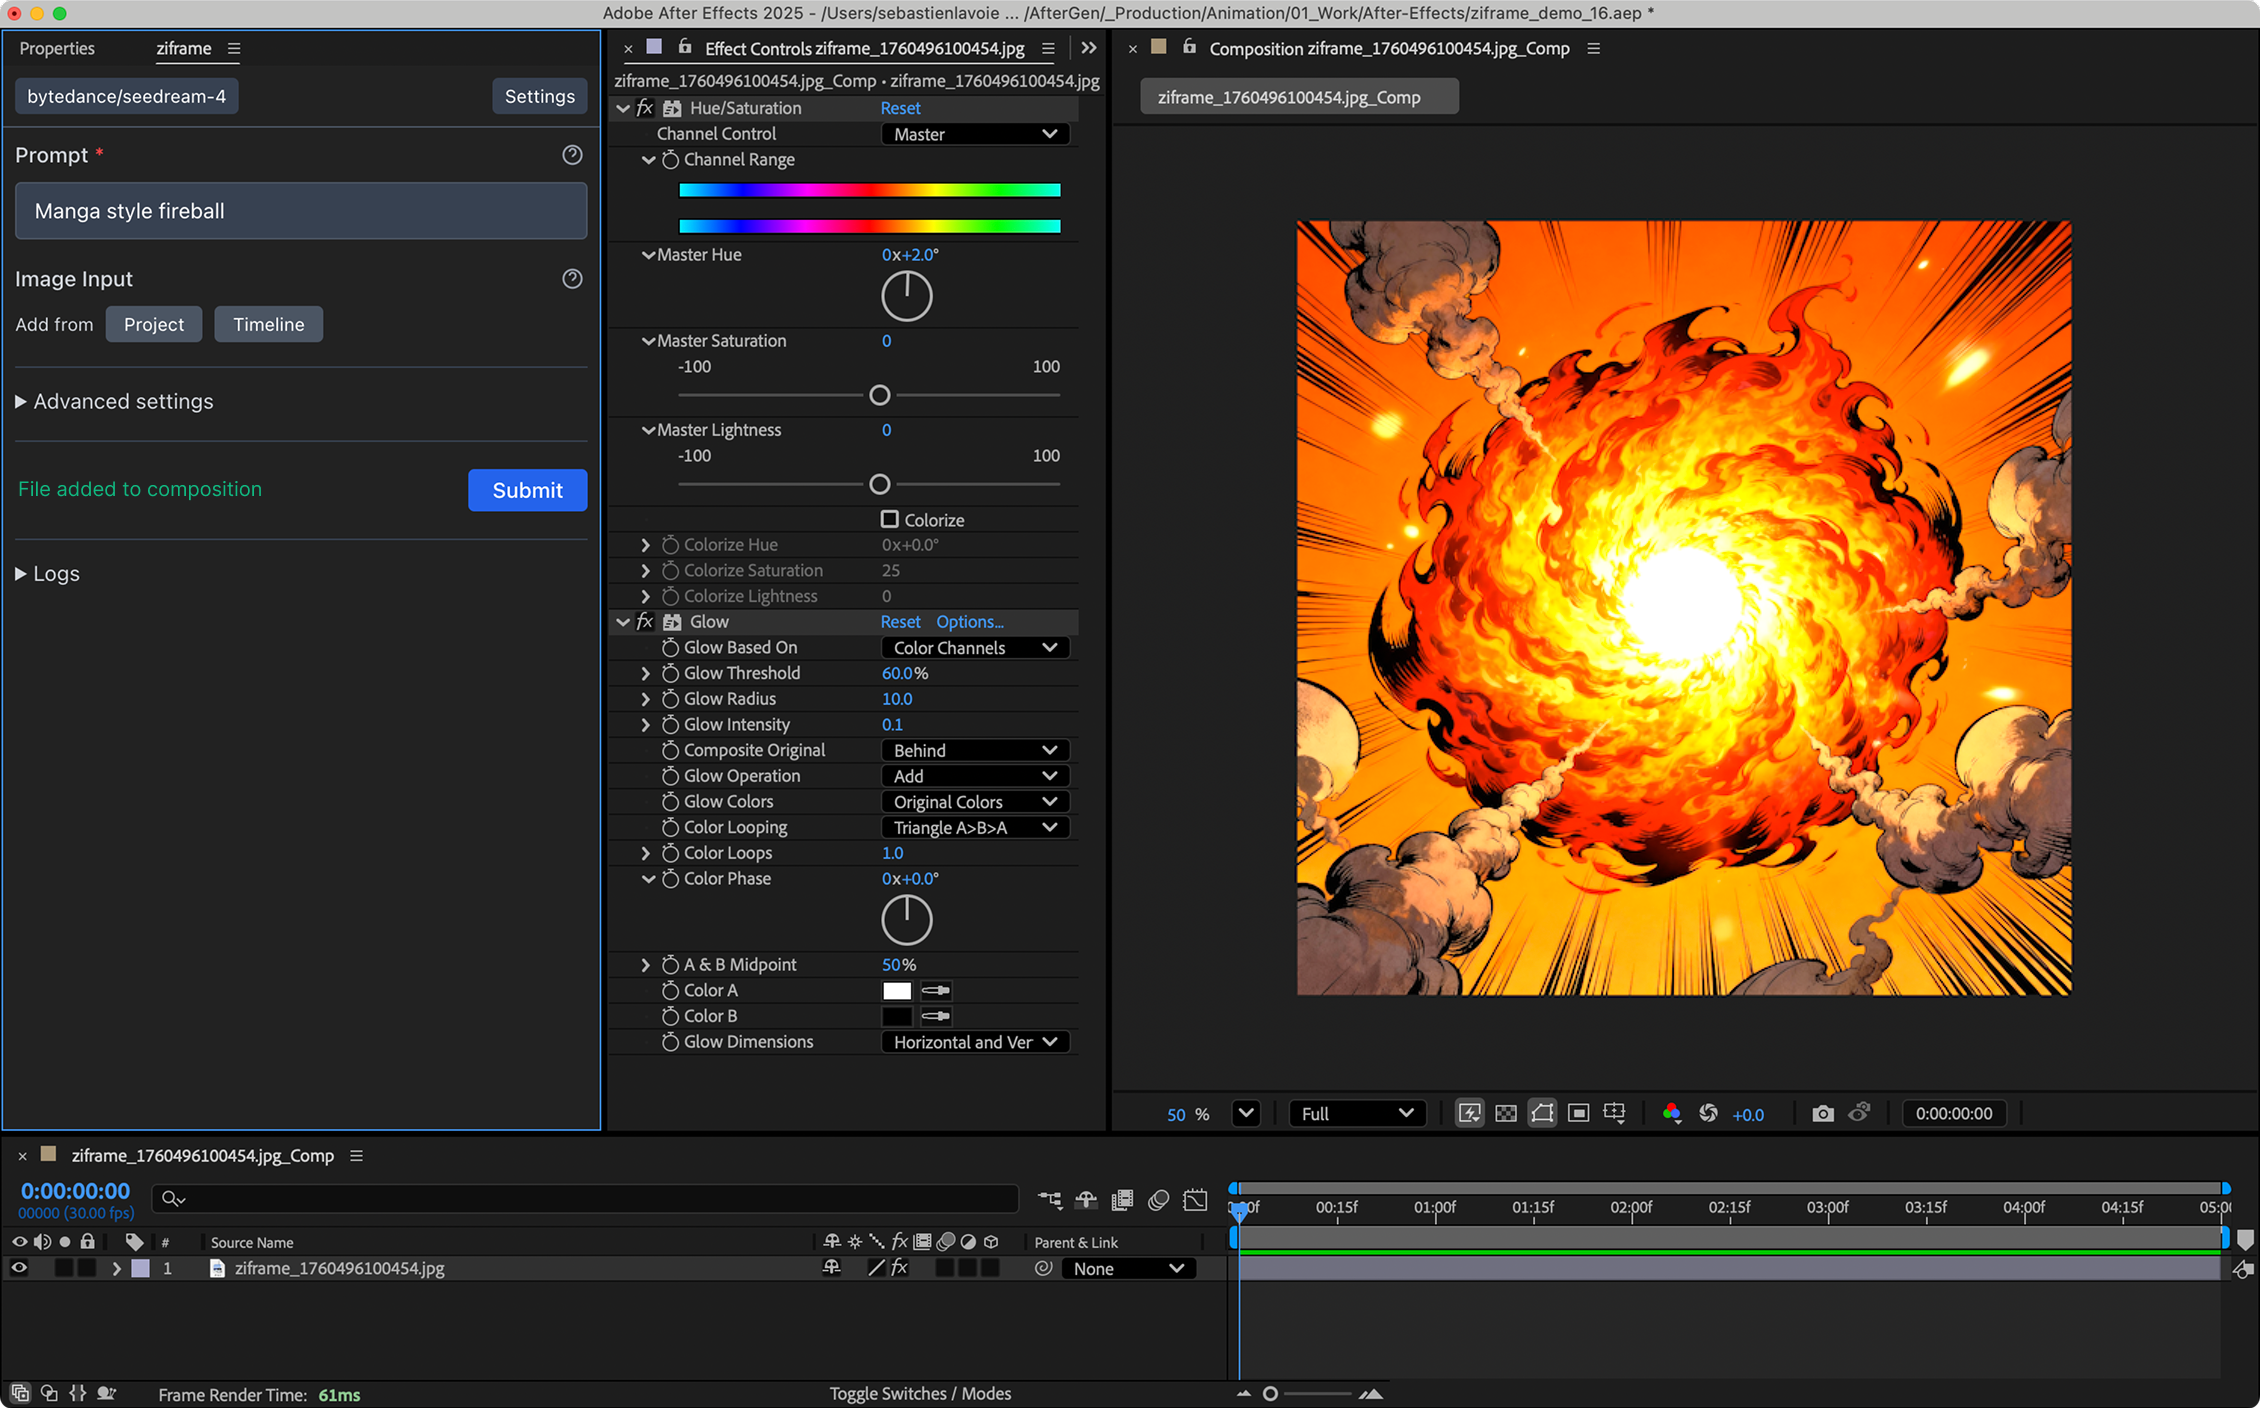
Task: Take a snapshot with the camera icon
Action: [1822, 1114]
